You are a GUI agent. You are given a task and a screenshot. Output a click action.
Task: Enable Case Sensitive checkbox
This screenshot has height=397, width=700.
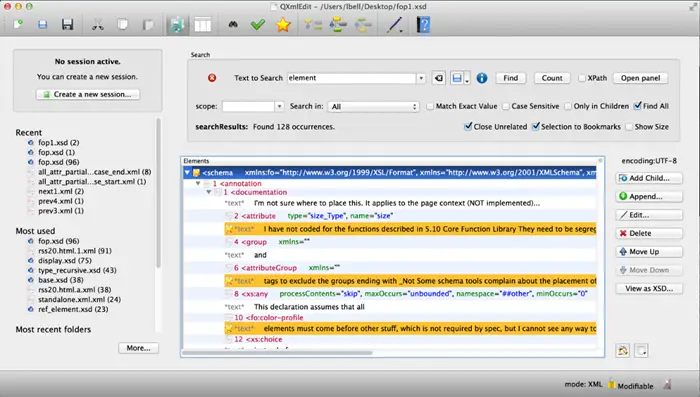click(x=506, y=106)
